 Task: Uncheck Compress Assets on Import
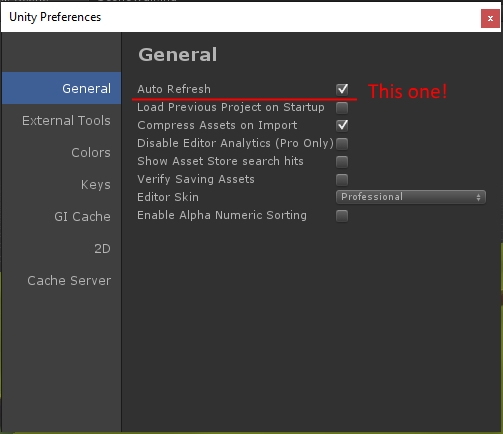(x=342, y=126)
